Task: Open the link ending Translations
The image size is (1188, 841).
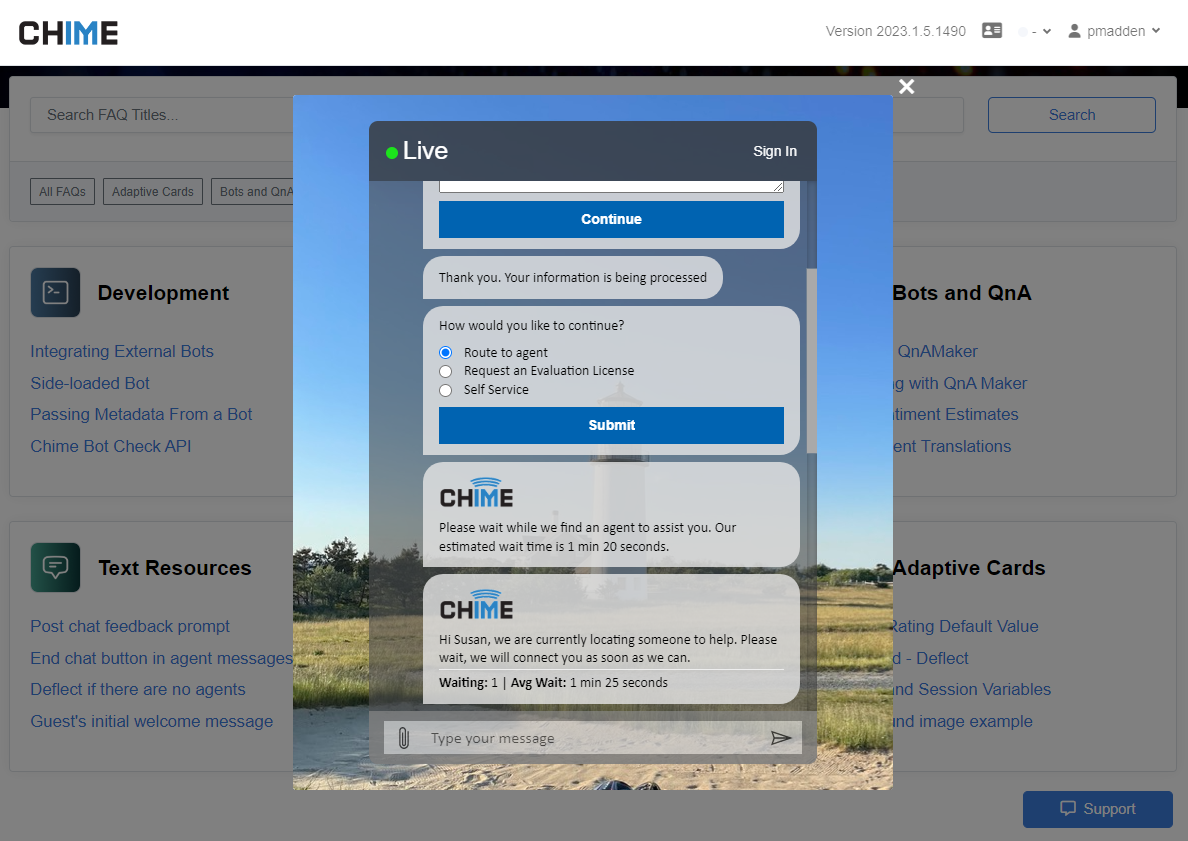Action: (952, 446)
